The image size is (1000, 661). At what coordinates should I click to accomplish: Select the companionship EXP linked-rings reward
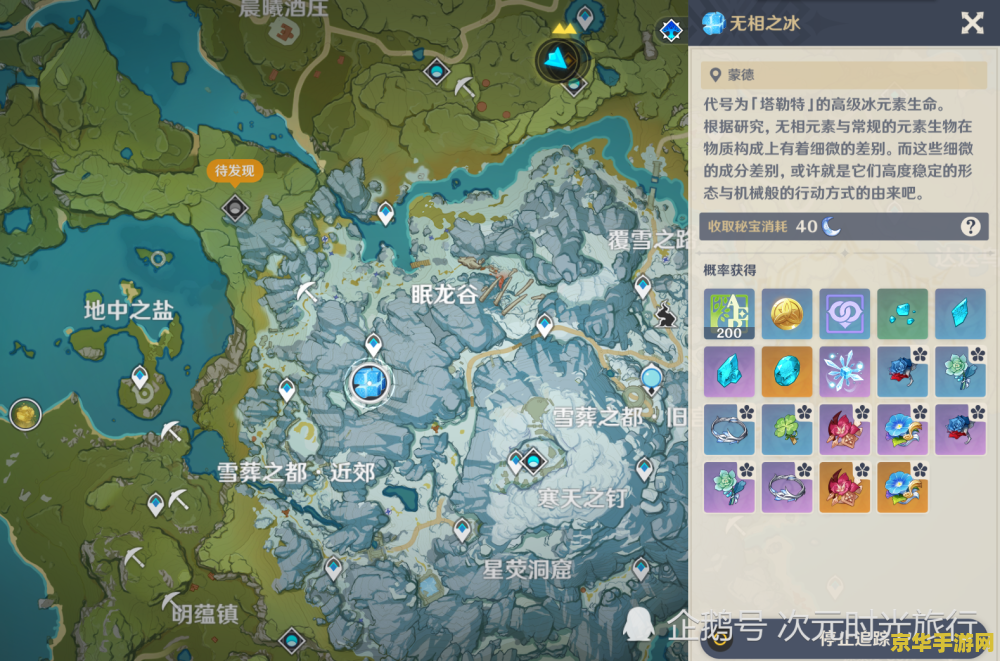[x=844, y=314]
